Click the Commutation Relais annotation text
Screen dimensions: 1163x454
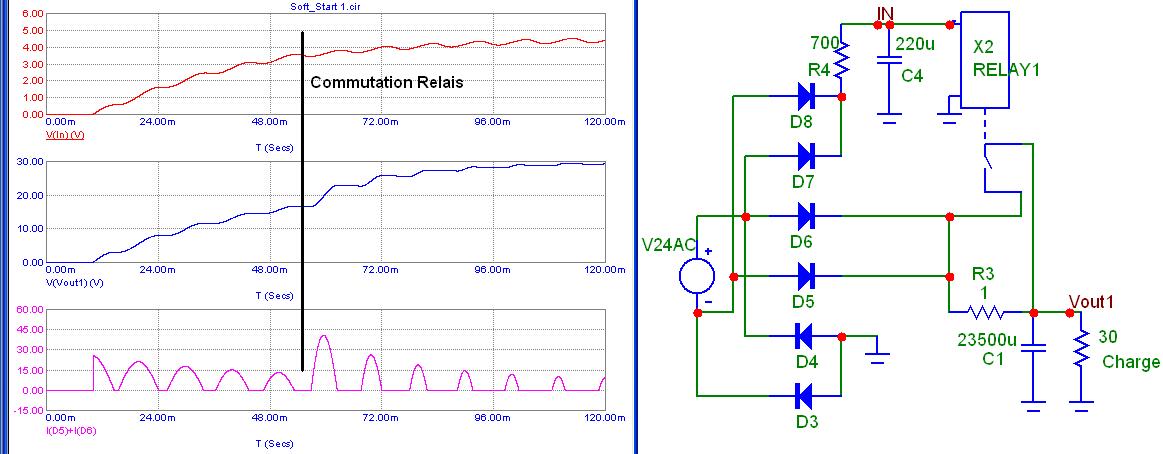[x=386, y=83]
